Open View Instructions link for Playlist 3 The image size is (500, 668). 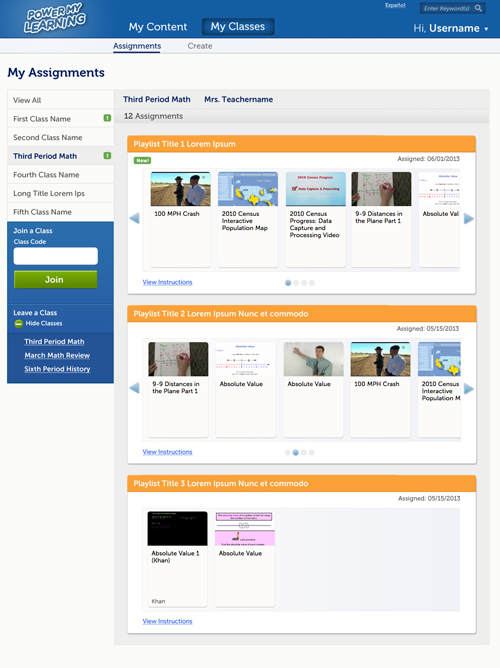[x=167, y=621]
